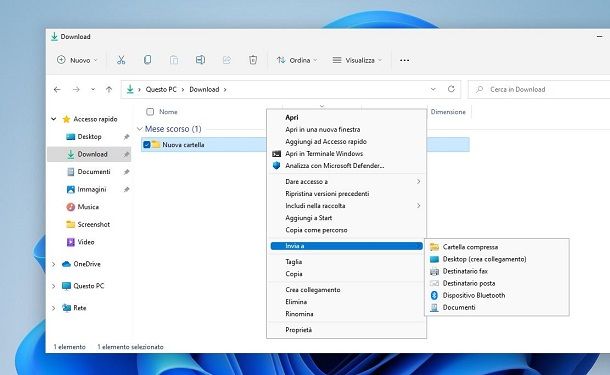Open recent locations dropdown arrow
Viewport: 610px width, 375px height.
coord(93,89)
